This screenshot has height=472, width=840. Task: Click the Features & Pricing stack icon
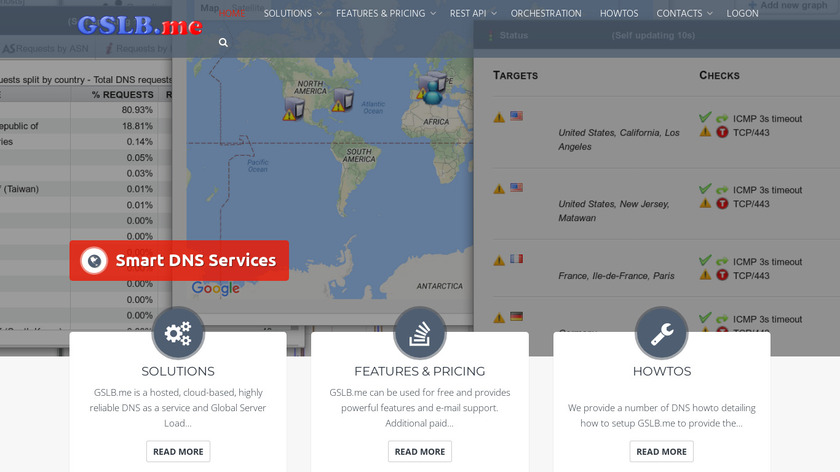coord(419,333)
